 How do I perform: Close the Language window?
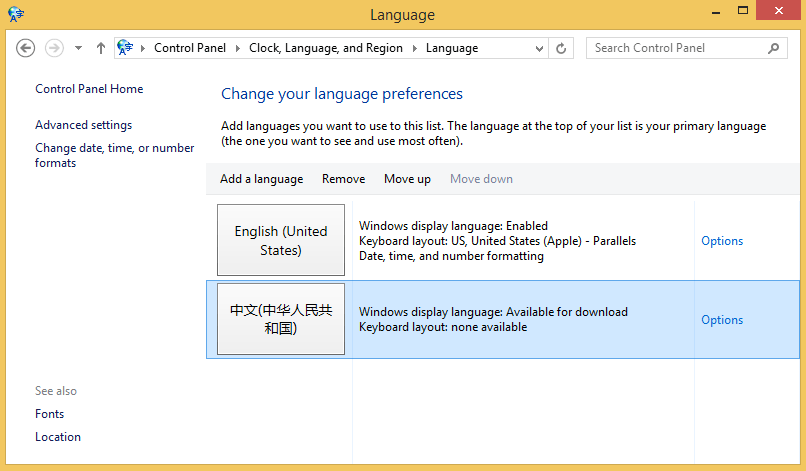click(x=779, y=10)
